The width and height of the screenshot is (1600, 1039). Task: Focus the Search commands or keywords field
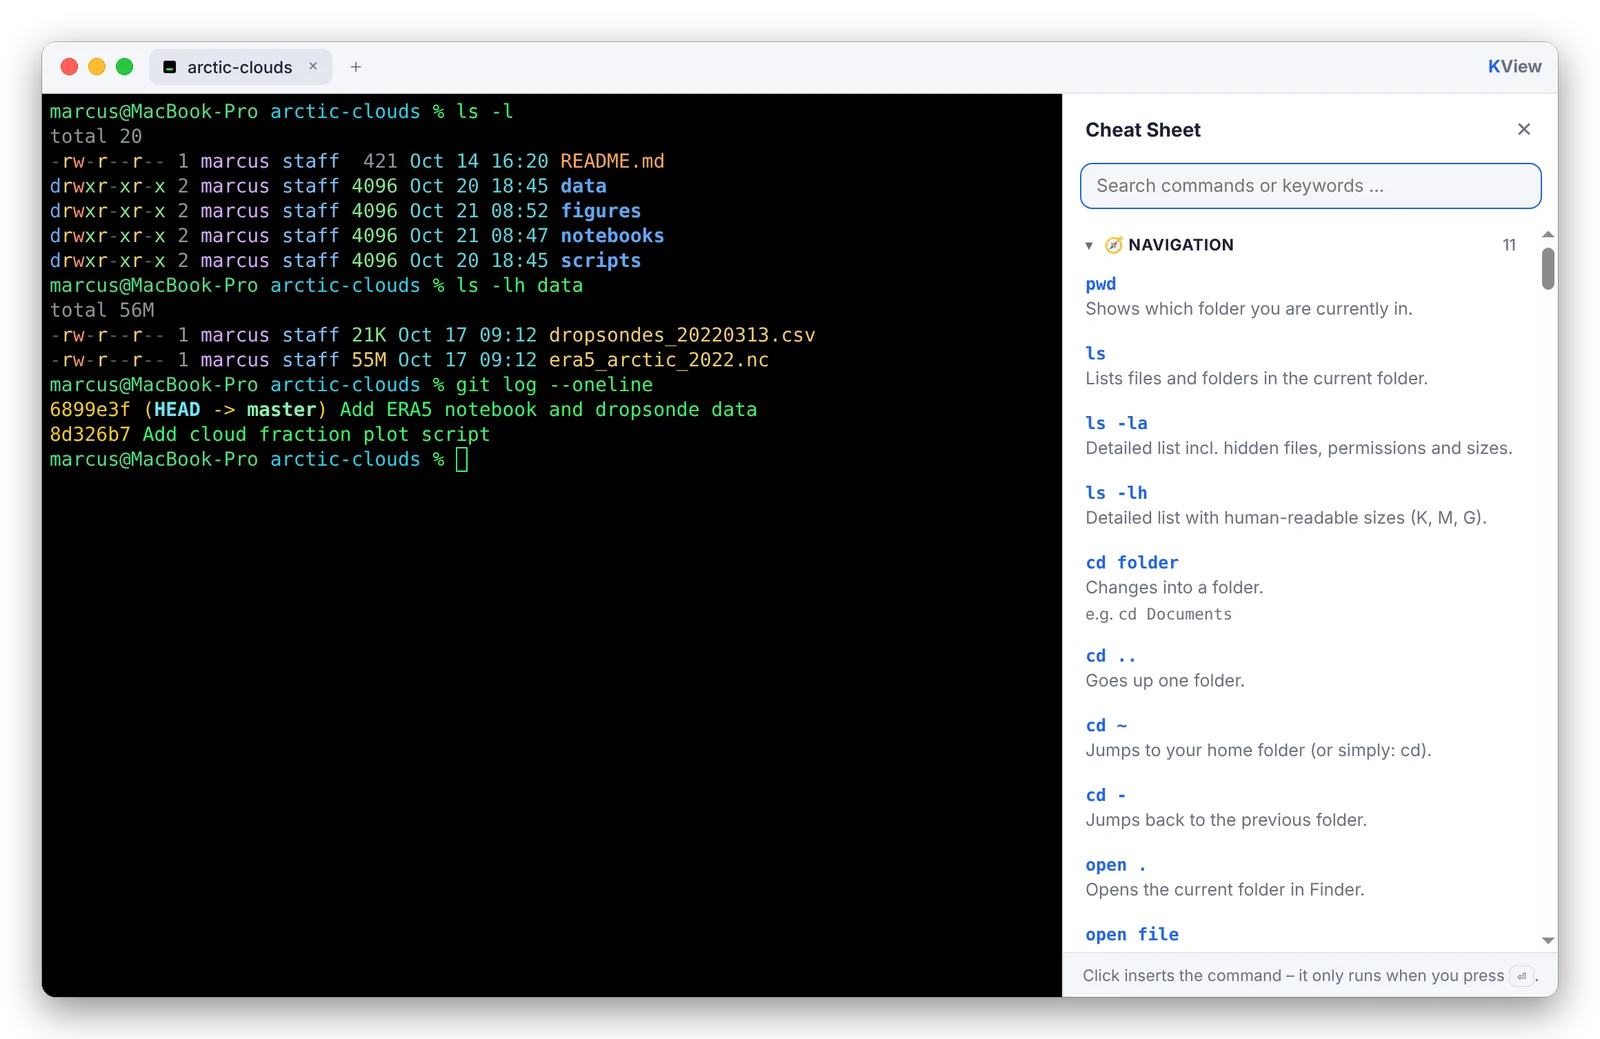[x=1310, y=186]
